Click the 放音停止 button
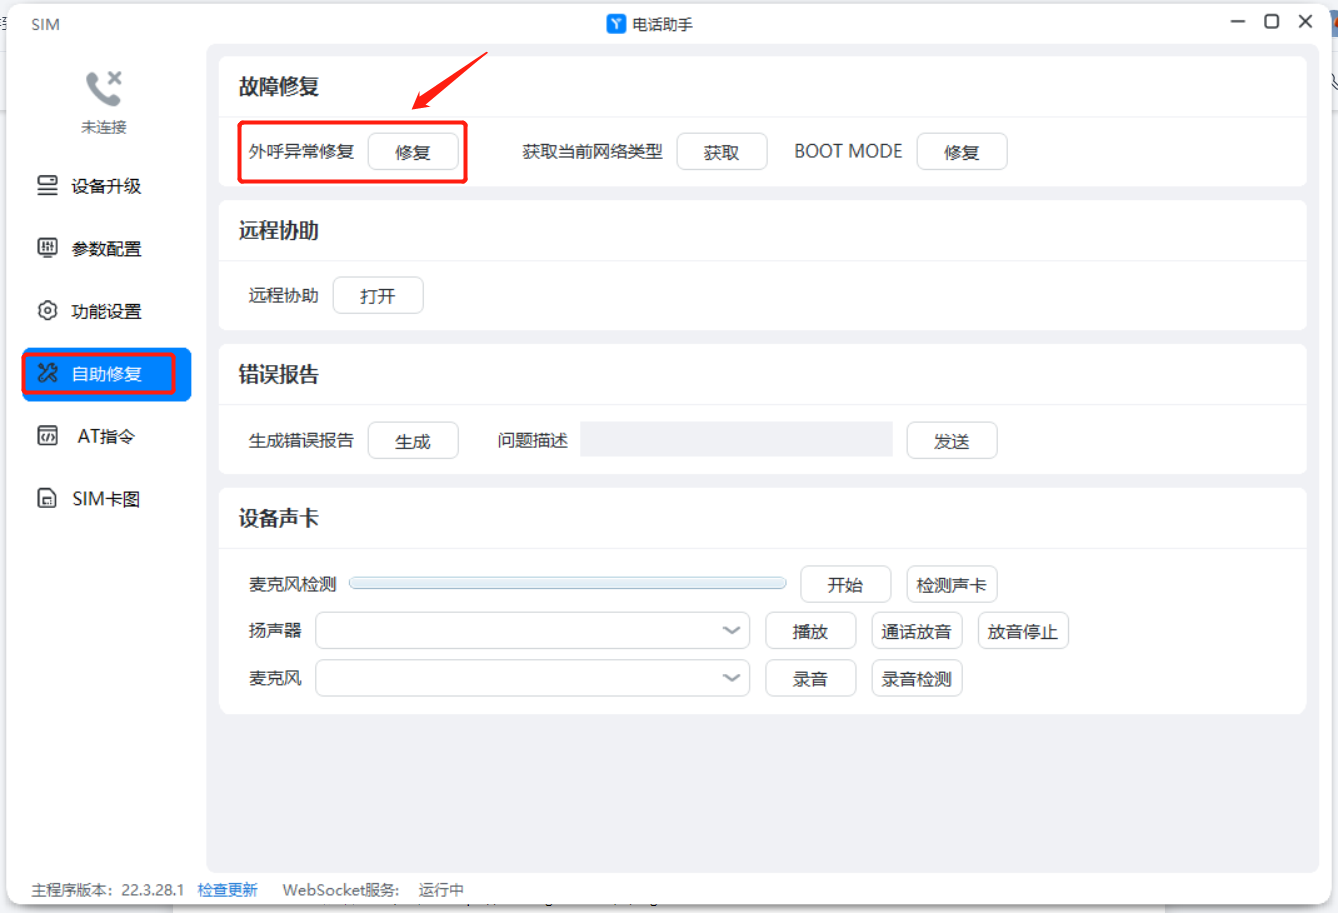This screenshot has height=913, width=1338. (1023, 631)
